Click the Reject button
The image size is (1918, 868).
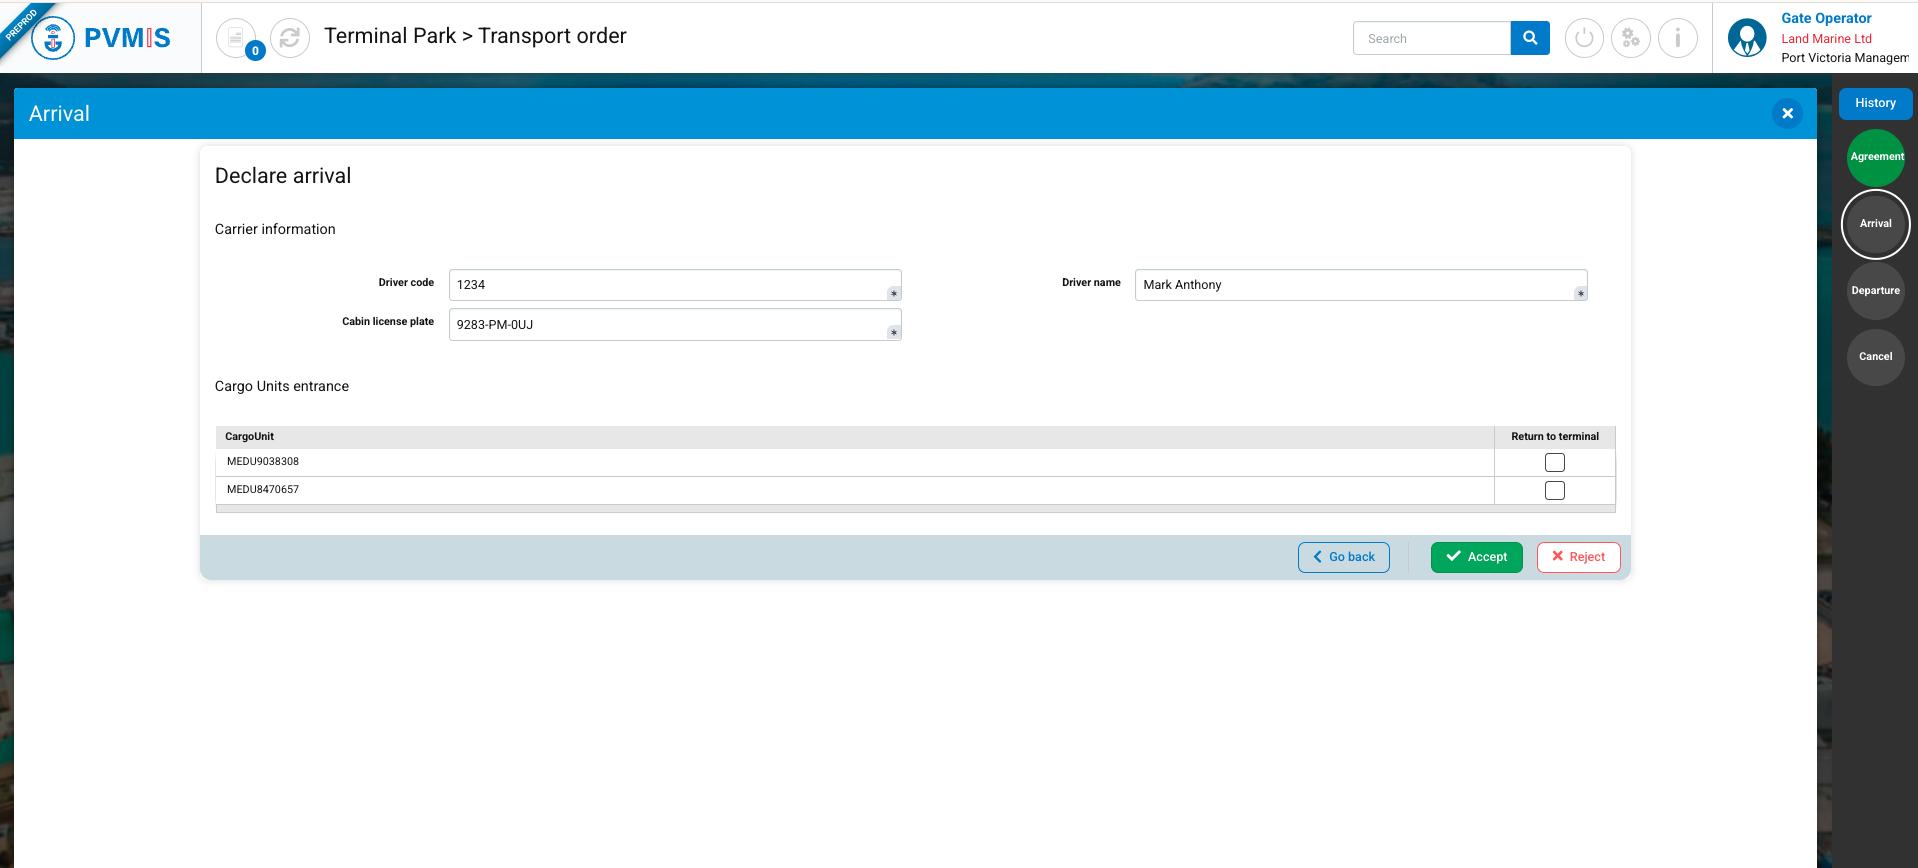tap(1578, 557)
